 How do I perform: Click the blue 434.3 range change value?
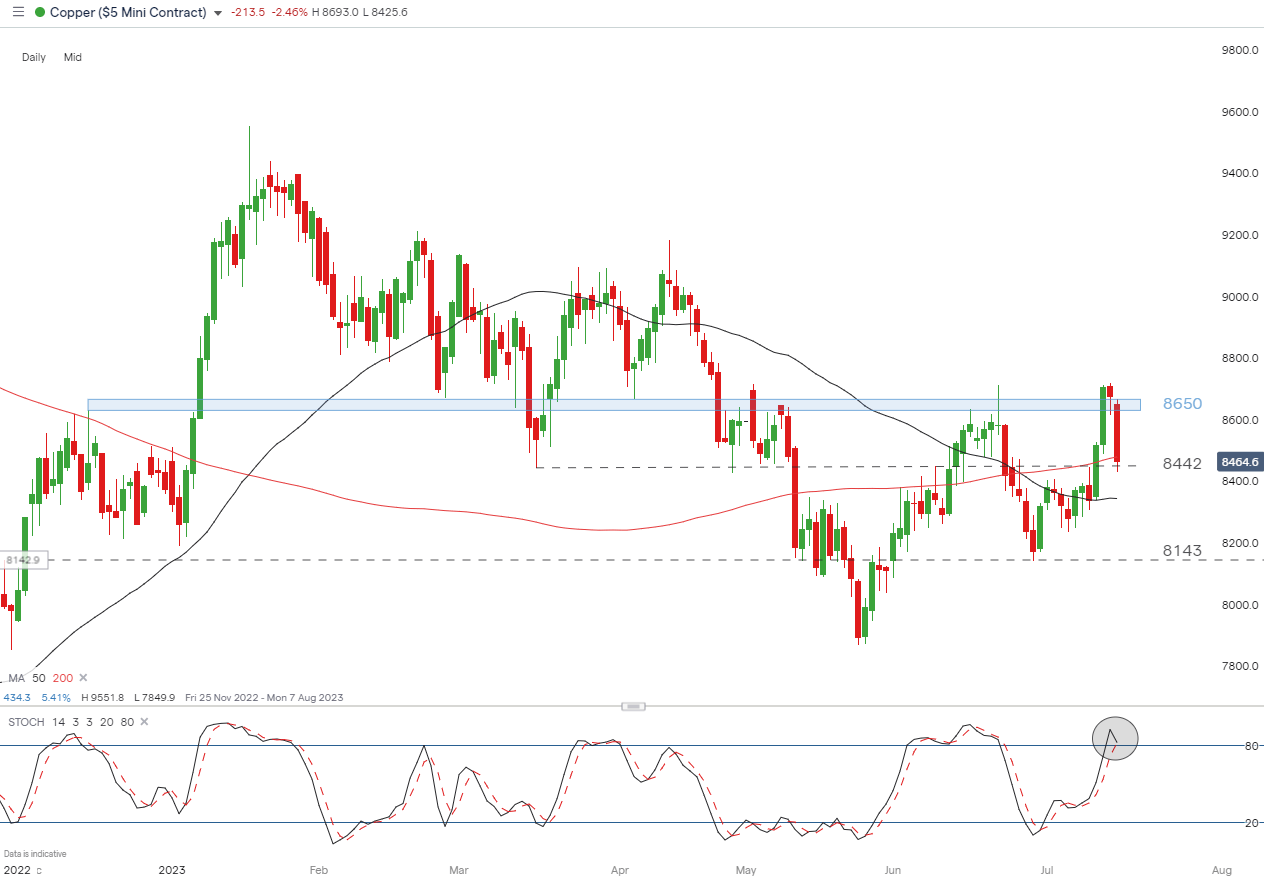(17, 697)
